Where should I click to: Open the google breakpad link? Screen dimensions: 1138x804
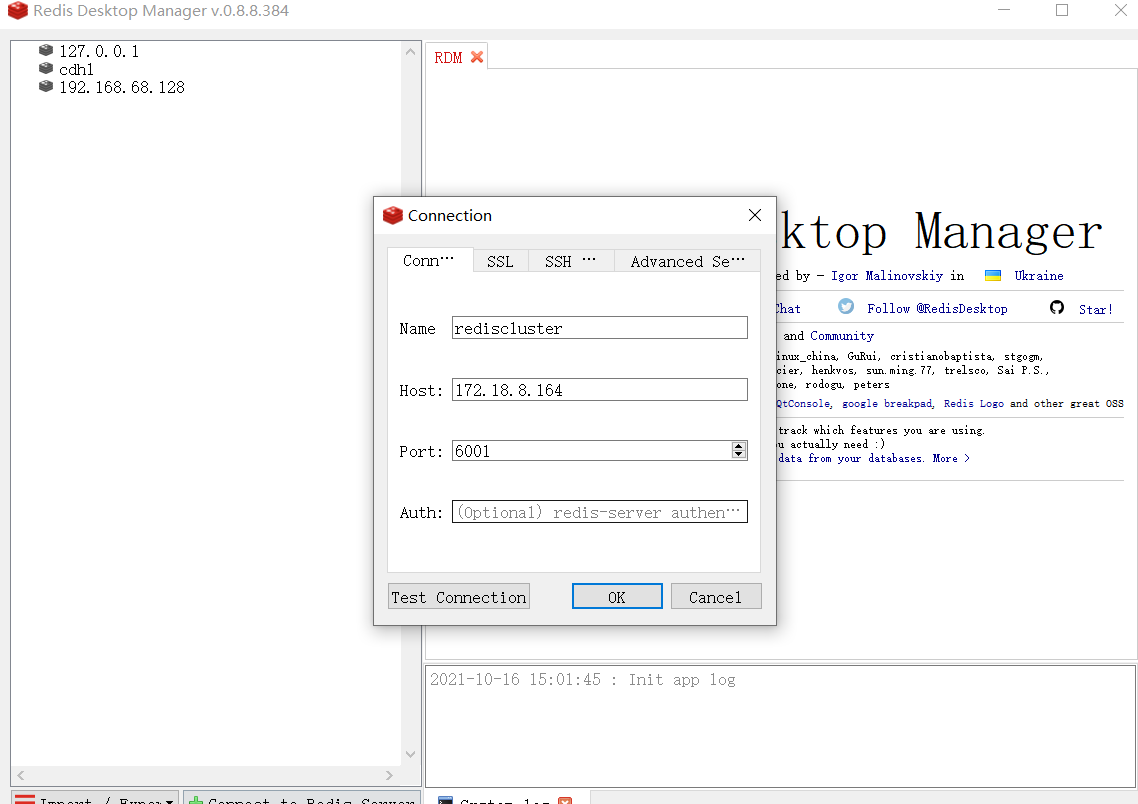tap(887, 403)
